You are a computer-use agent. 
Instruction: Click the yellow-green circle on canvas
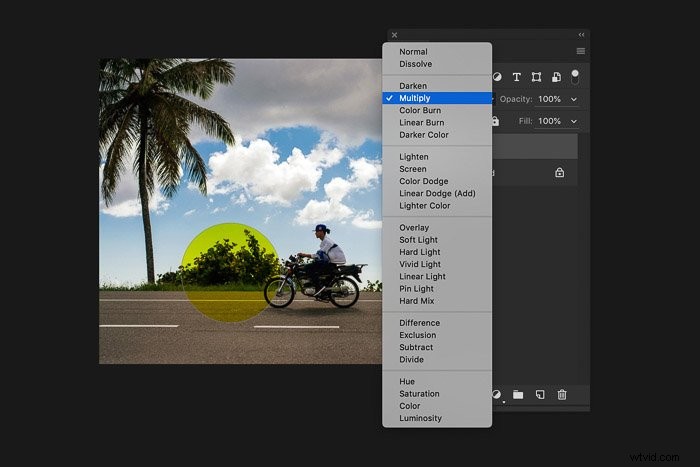point(230,273)
